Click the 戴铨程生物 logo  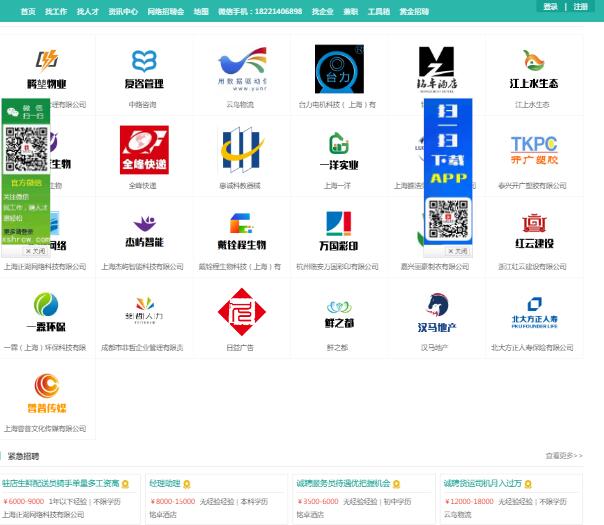242,231
